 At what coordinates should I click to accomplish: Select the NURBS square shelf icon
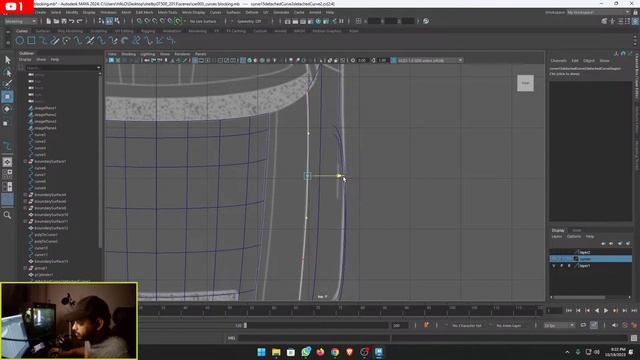coord(31,40)
